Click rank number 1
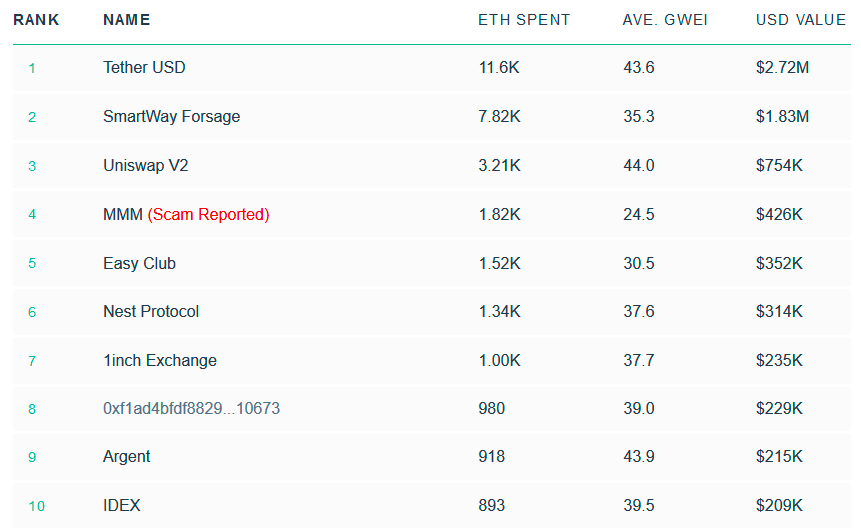Screen dimensions: 861x528 coord(32,68)
